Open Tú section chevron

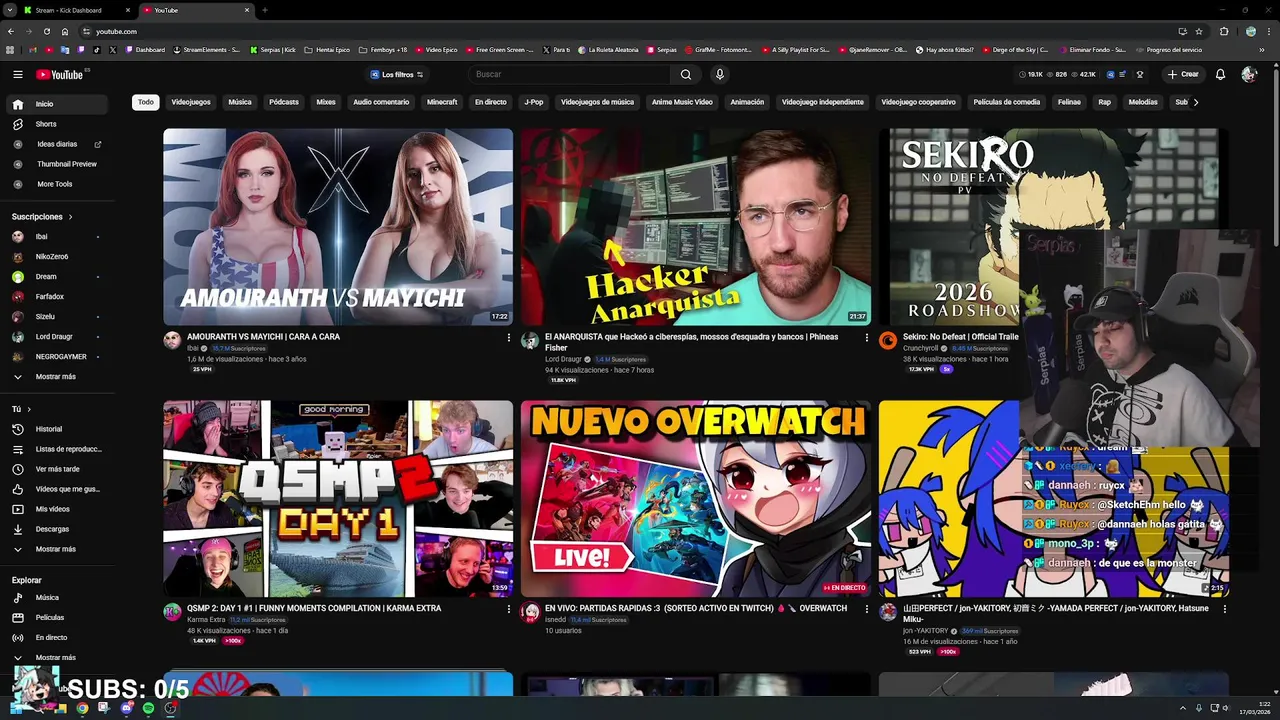29,409
